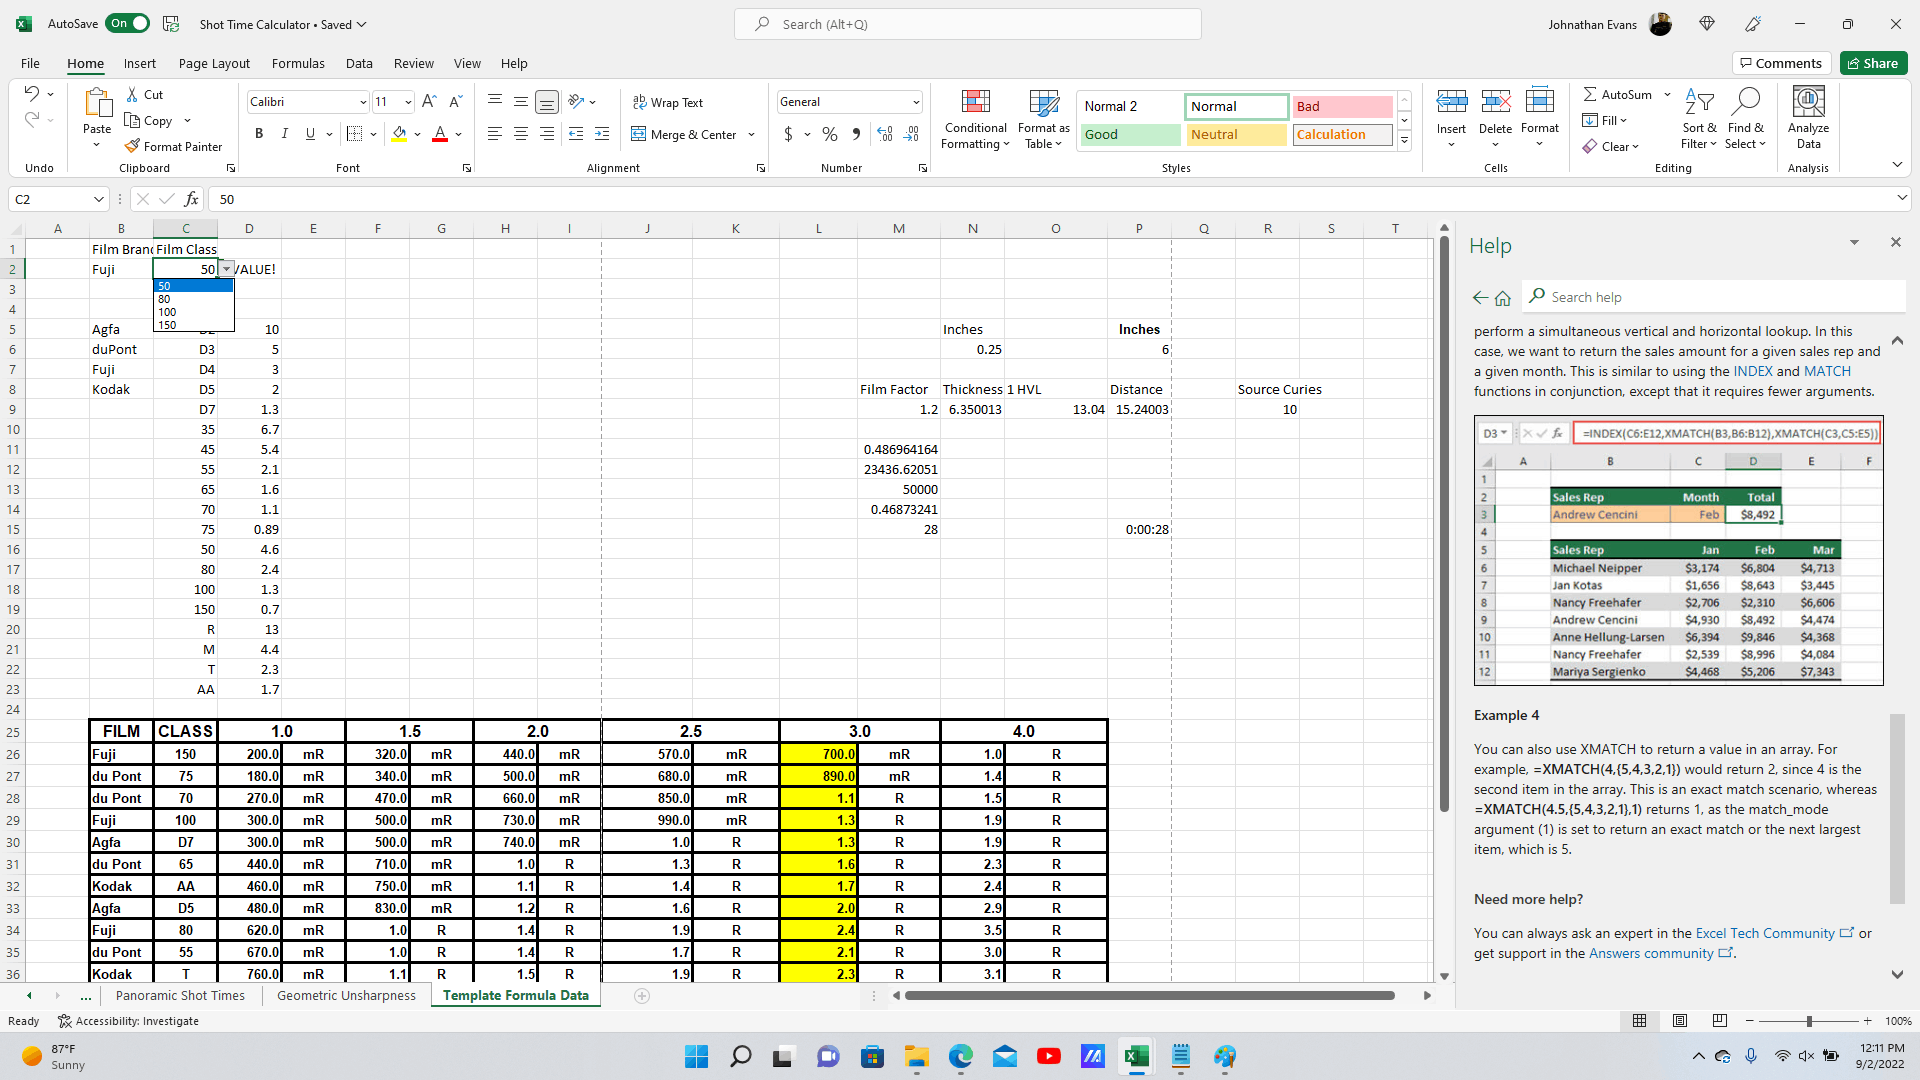Click the Help pane home icon

click(1503, 298)
